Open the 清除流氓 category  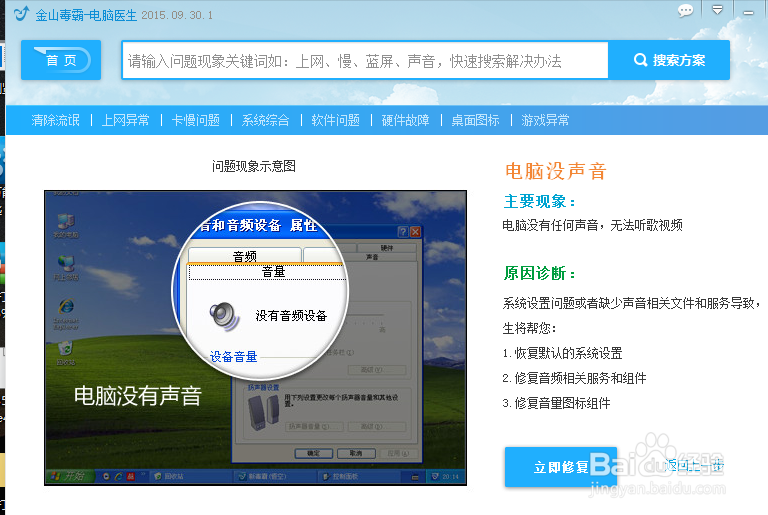click(x=55, y=120)
